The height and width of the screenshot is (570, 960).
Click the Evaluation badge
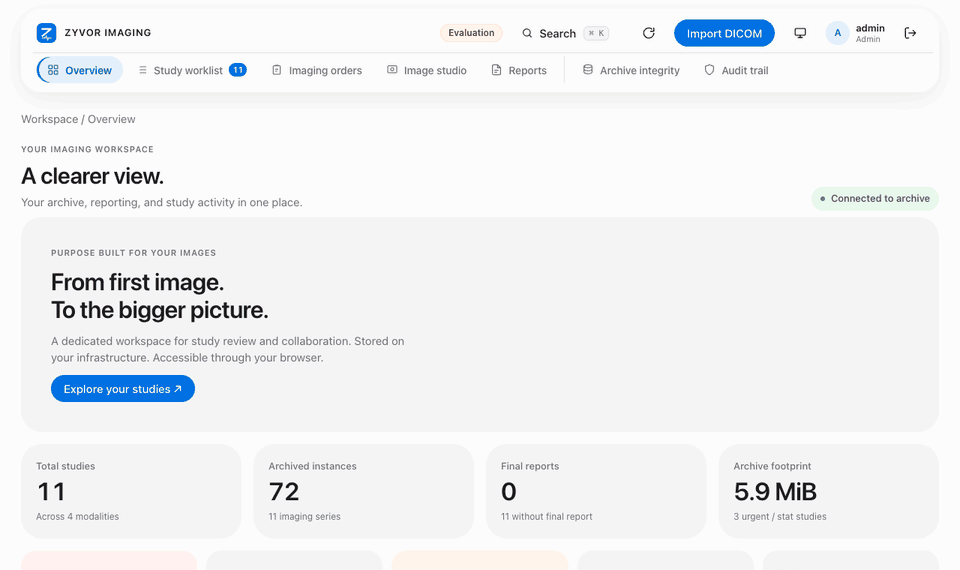tap(471, 33)
